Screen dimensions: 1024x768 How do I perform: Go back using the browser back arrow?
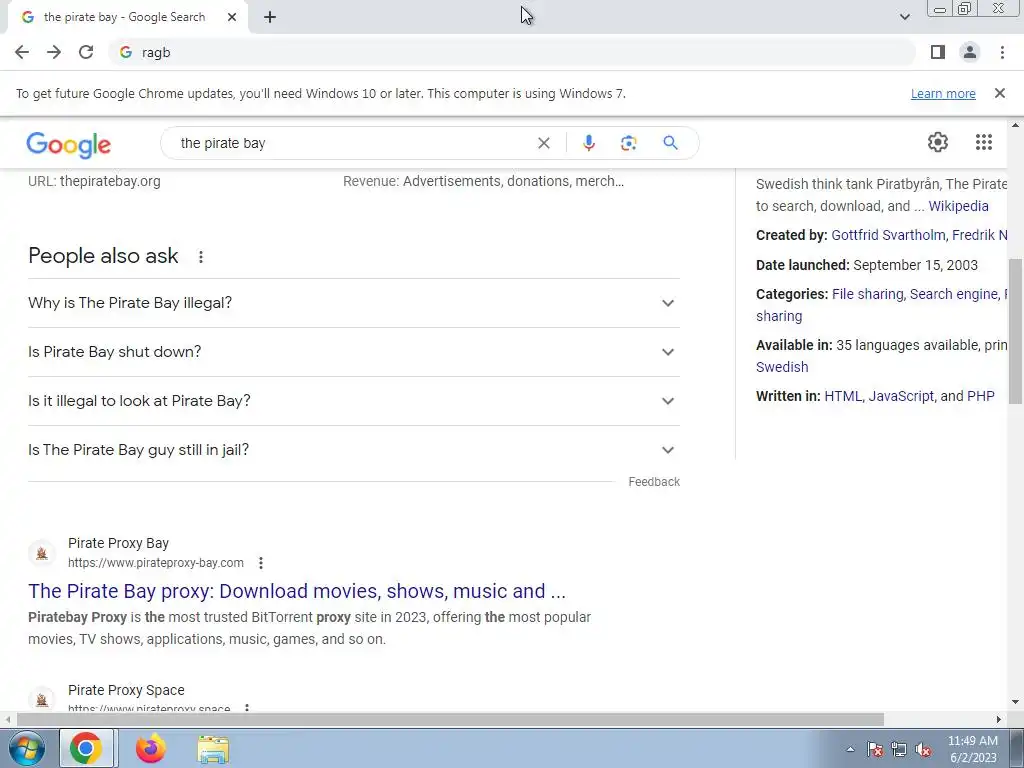22,52
